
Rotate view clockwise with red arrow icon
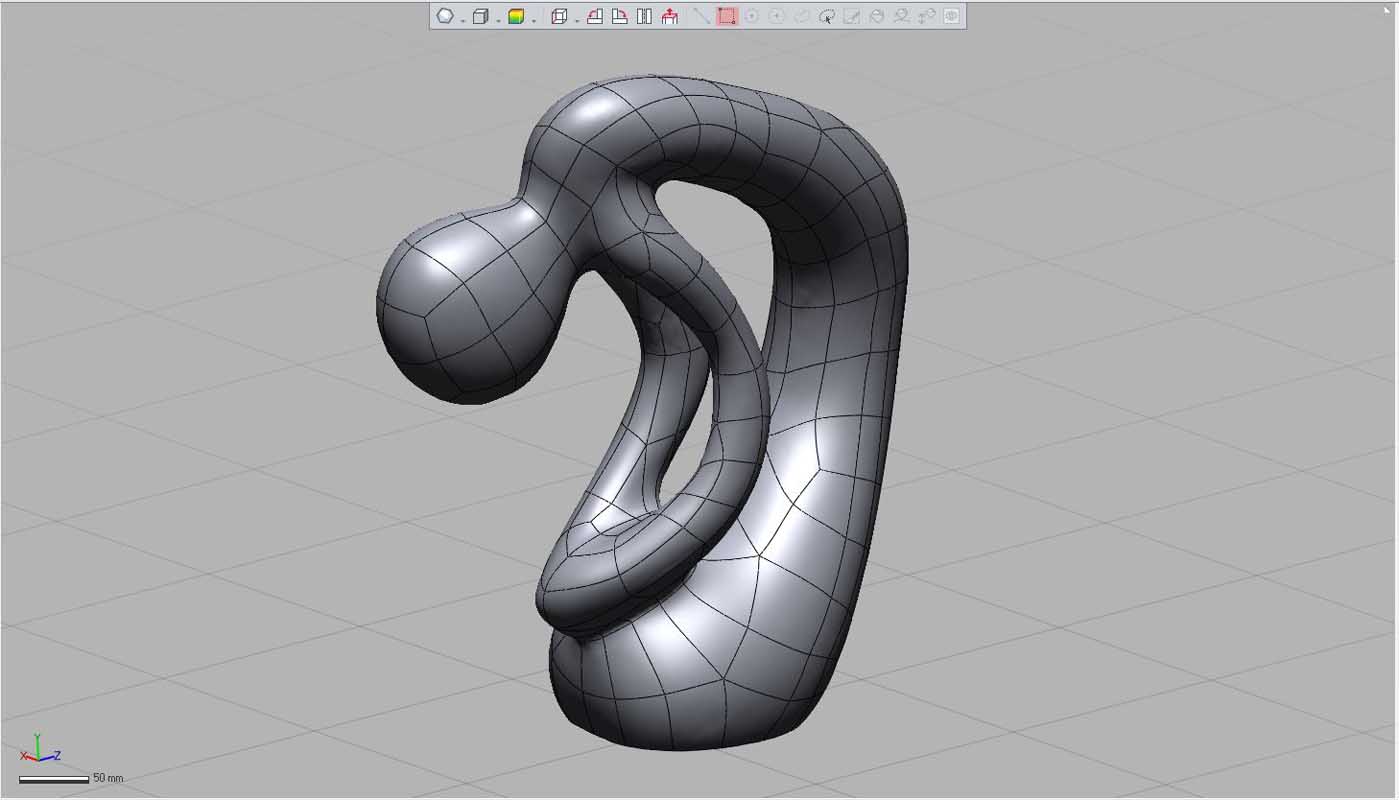tap(620, 16)
